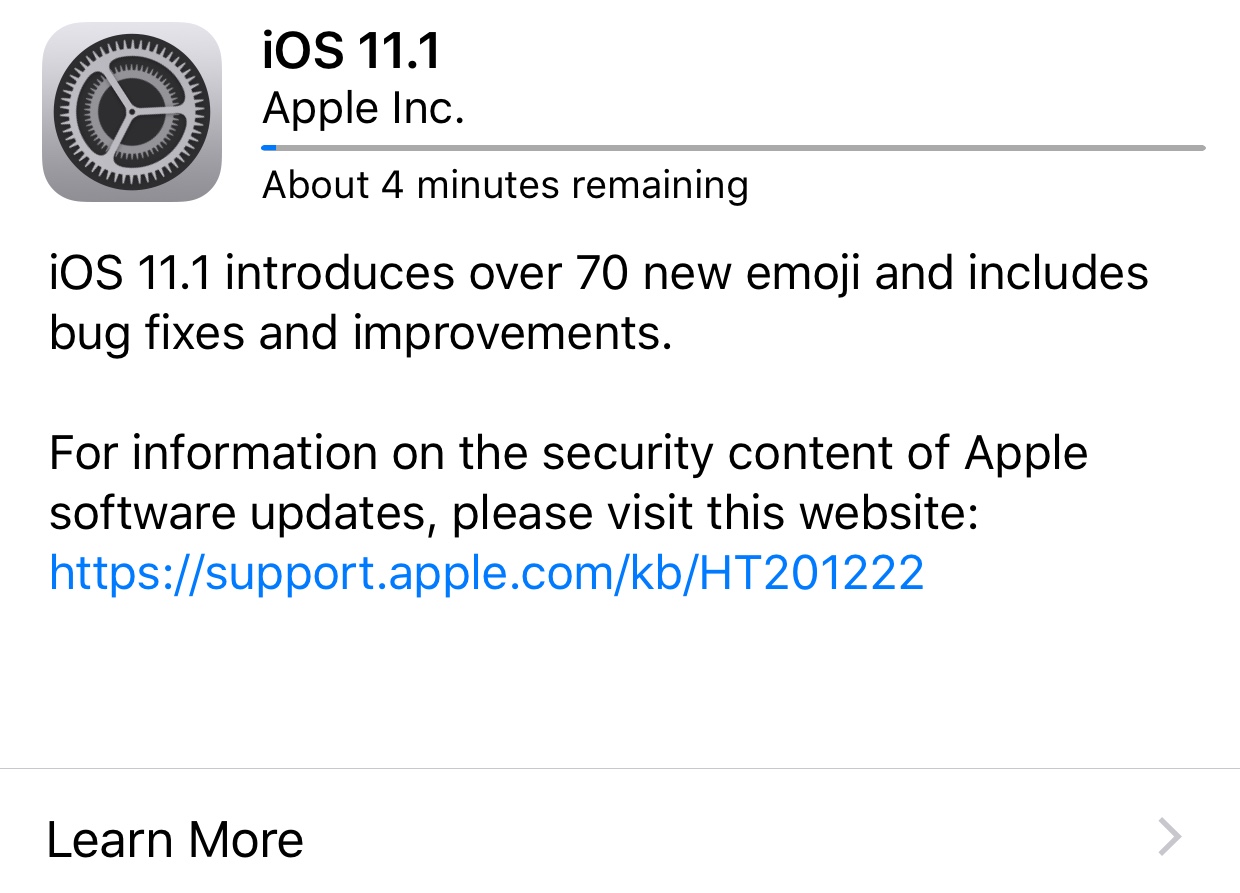Click the Apple Inc. developer label

coord(363,108)
